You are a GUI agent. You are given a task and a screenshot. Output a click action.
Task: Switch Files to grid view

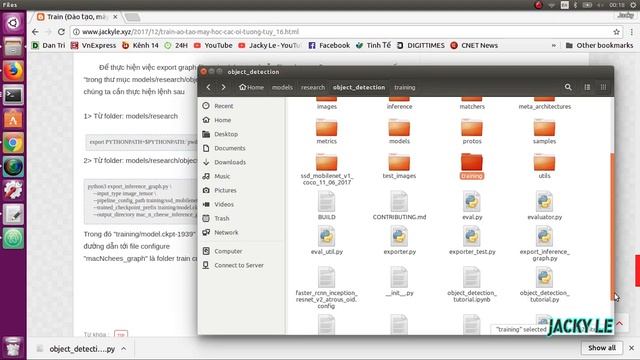tap(603, 87)
